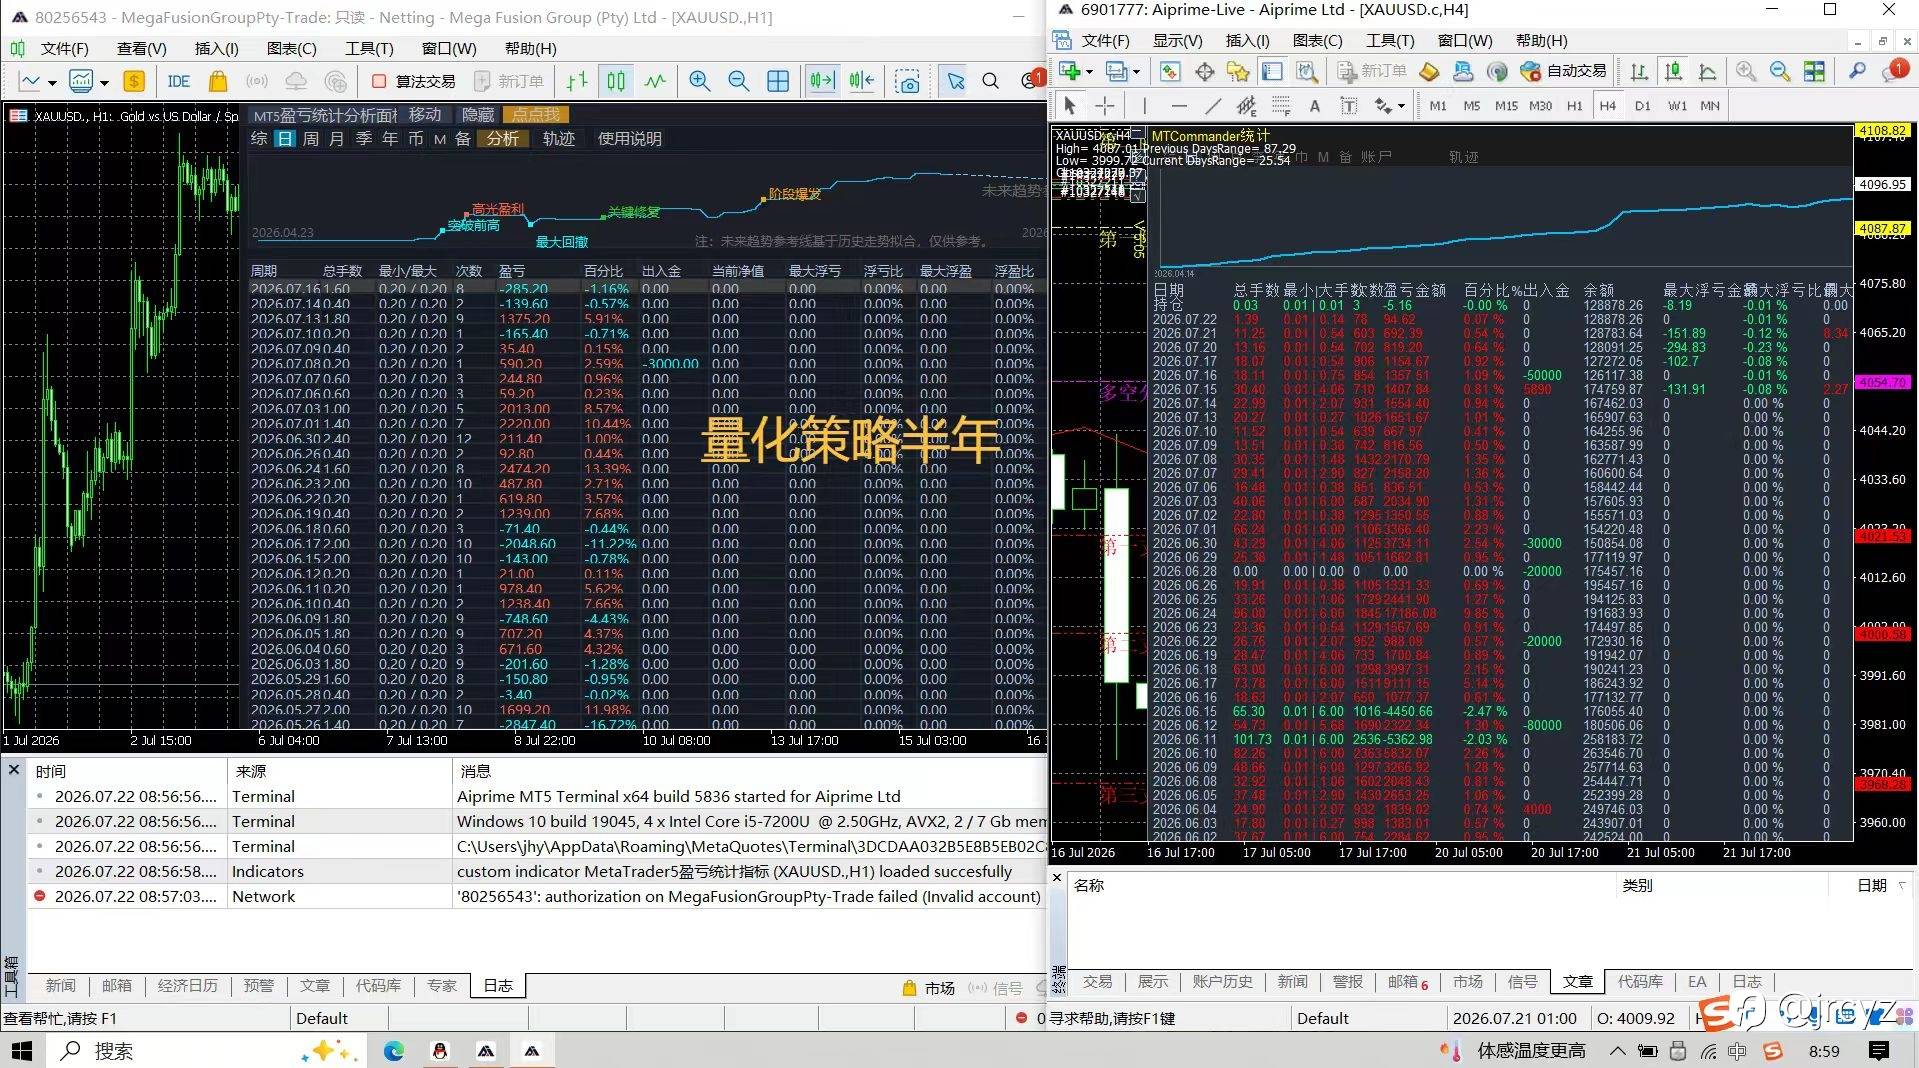The image size is (1919, 1068).
Task: Toggle 算法交易 algo trading button
Action: [413, 81]
